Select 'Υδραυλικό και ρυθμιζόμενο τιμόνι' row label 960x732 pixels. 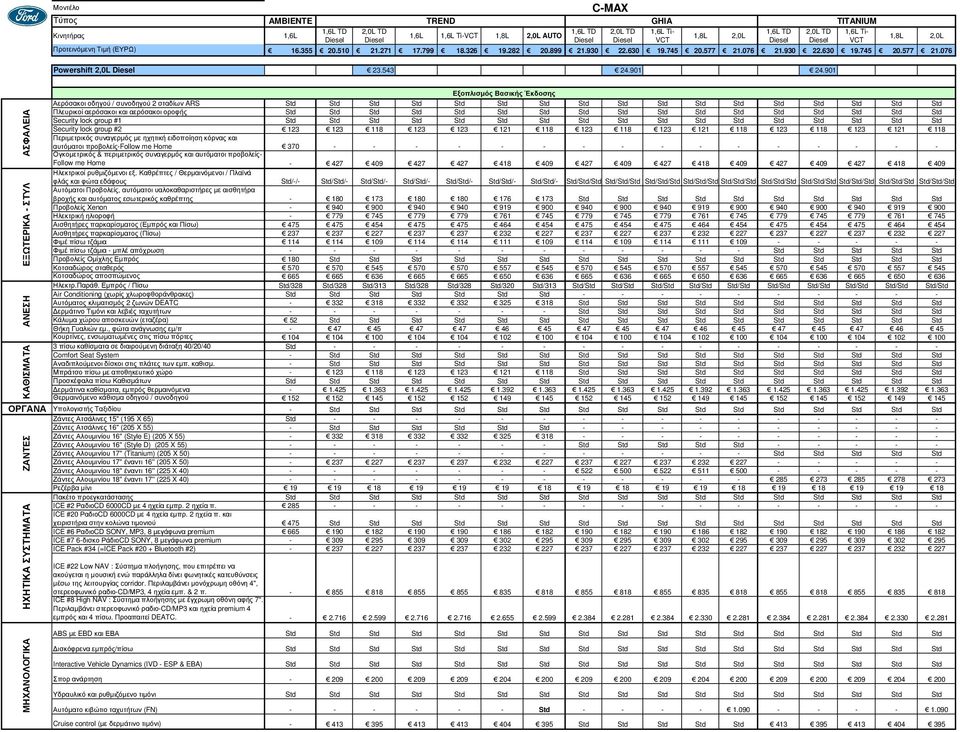coord(105,695)
